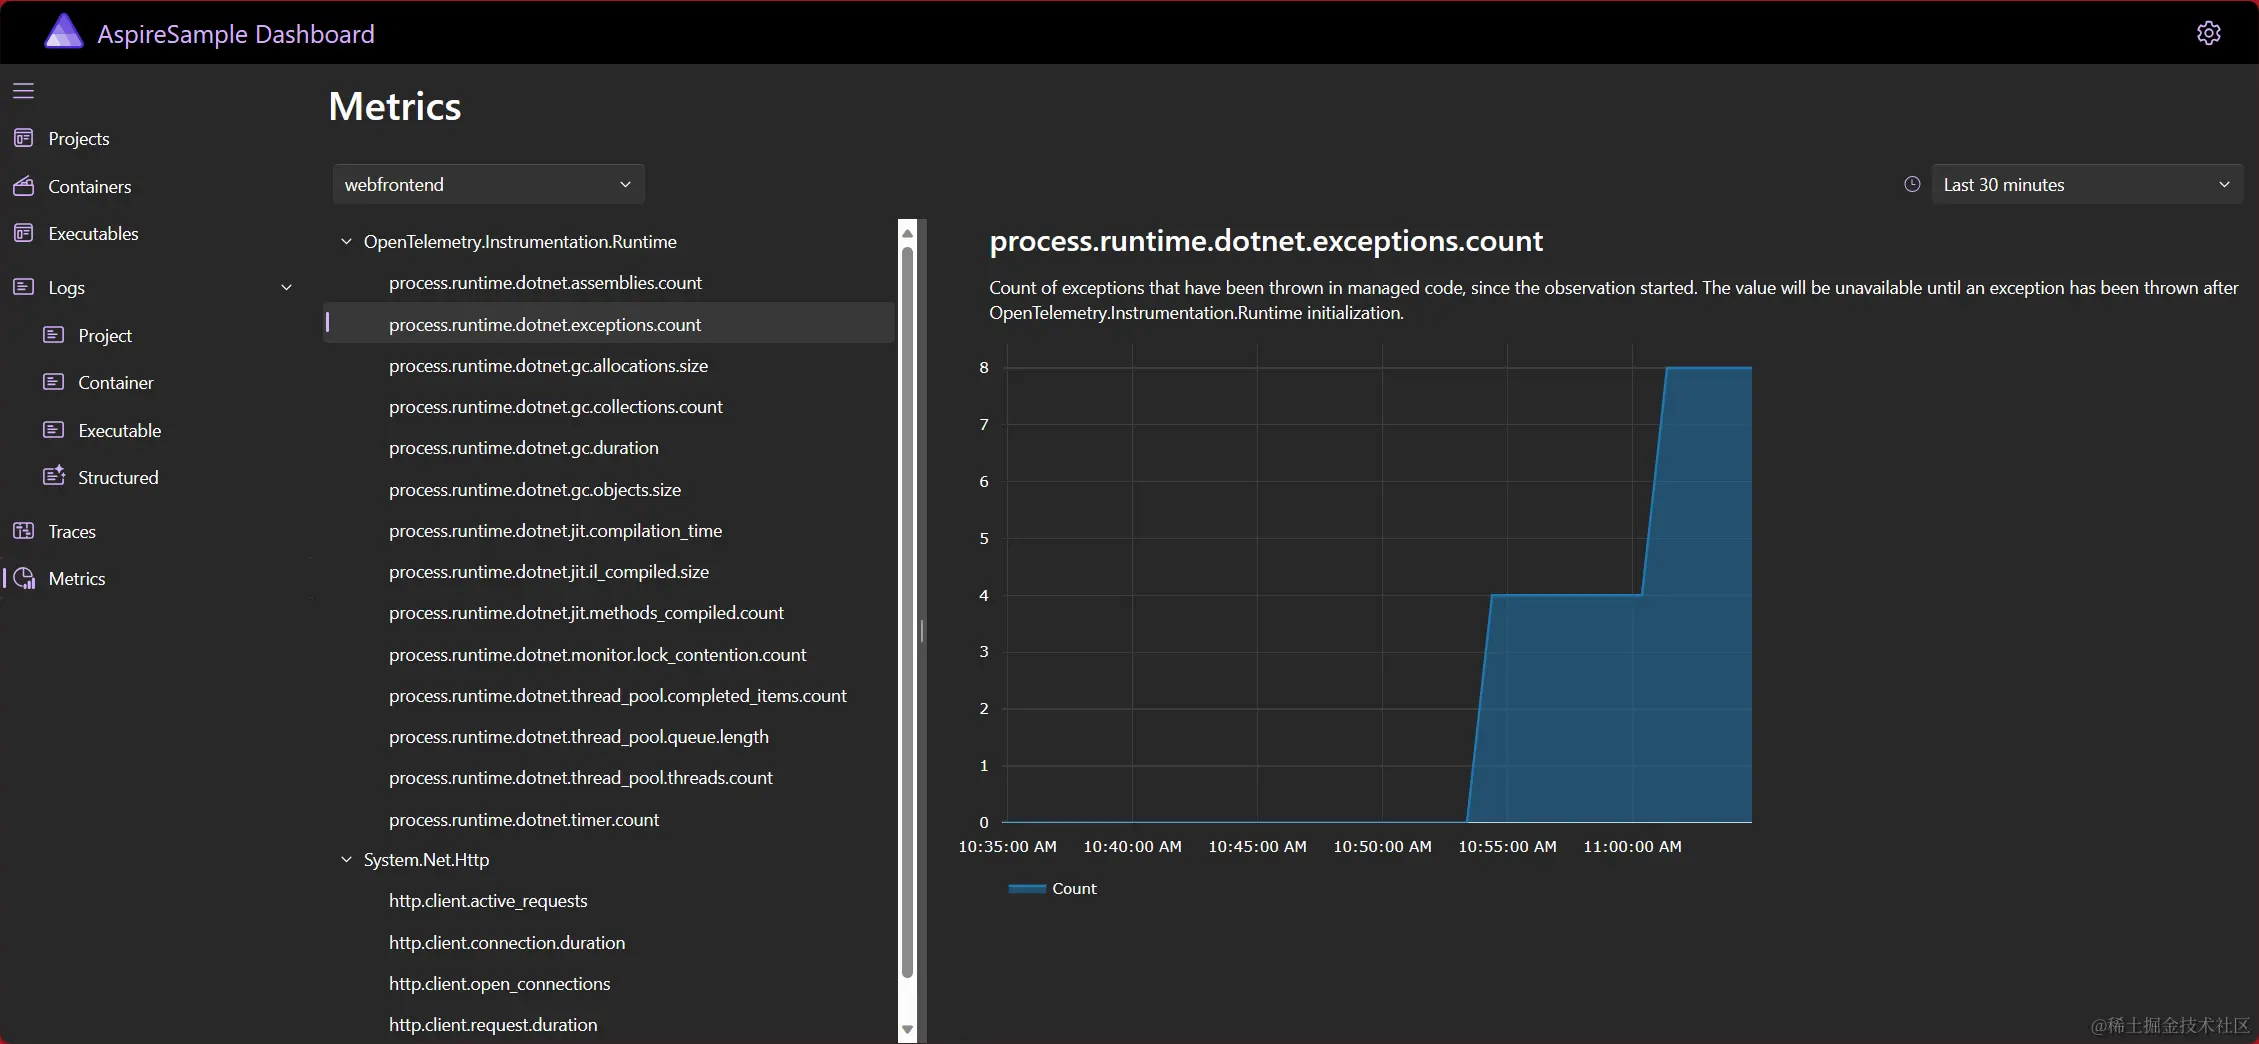Open Container logs page
The width and height of the screenshot is (2259, 1044).
coord(116,382)
